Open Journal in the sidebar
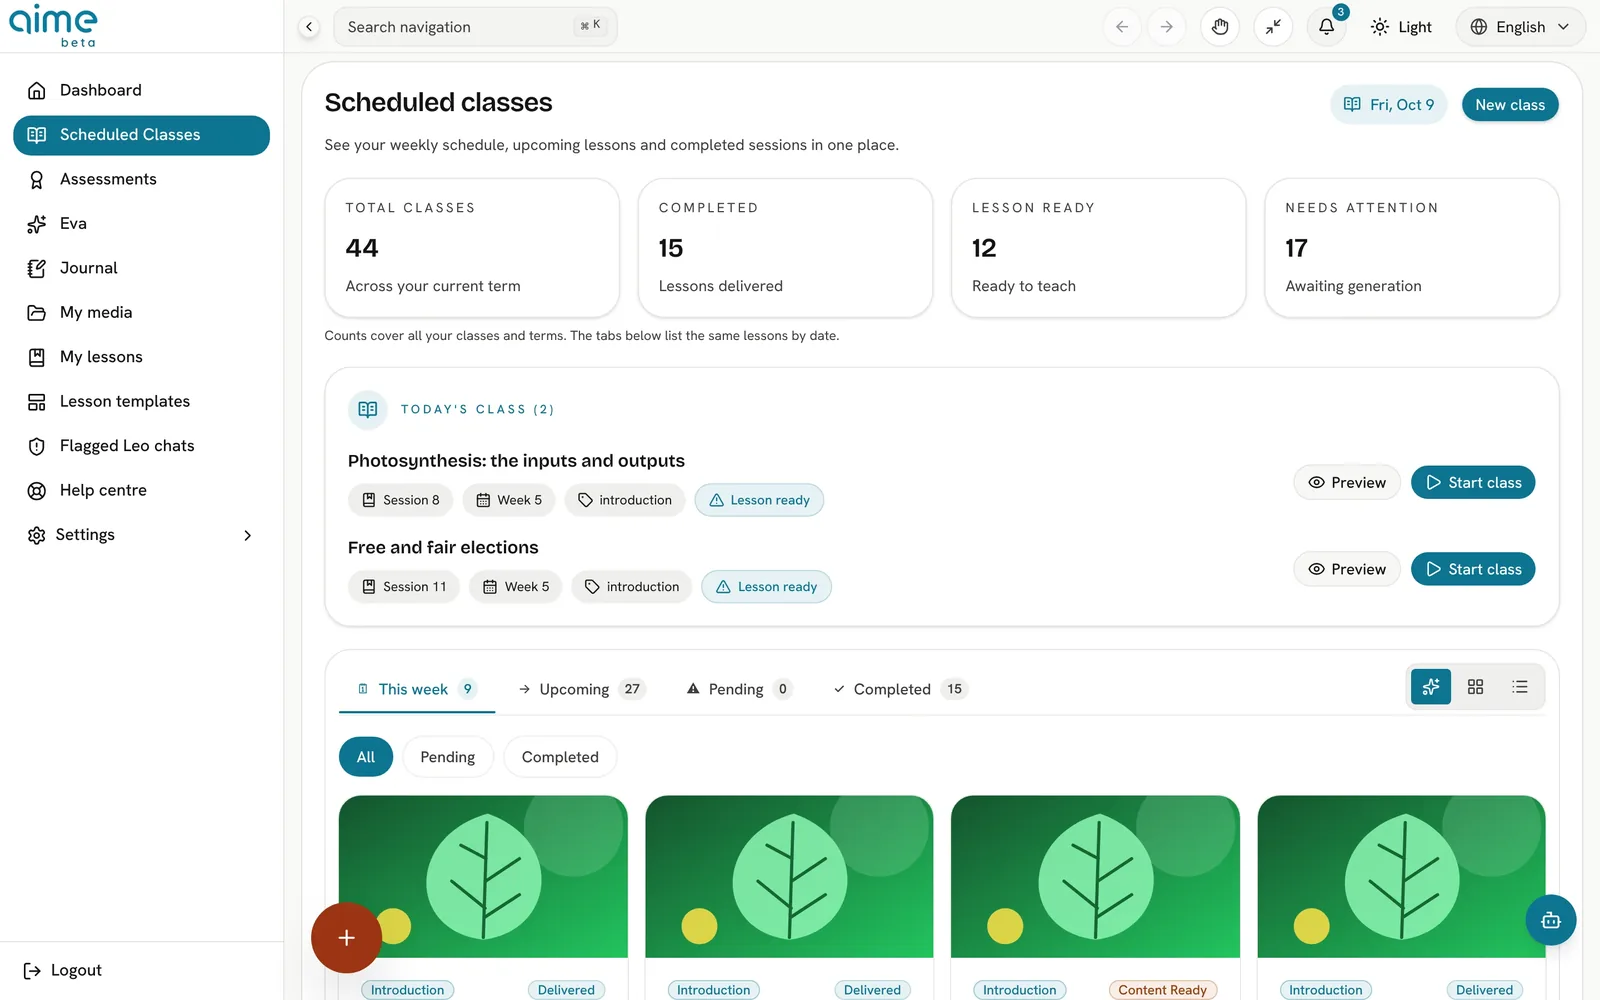The width and height of the screenshot is (1600, 1000). coord(141,268)
